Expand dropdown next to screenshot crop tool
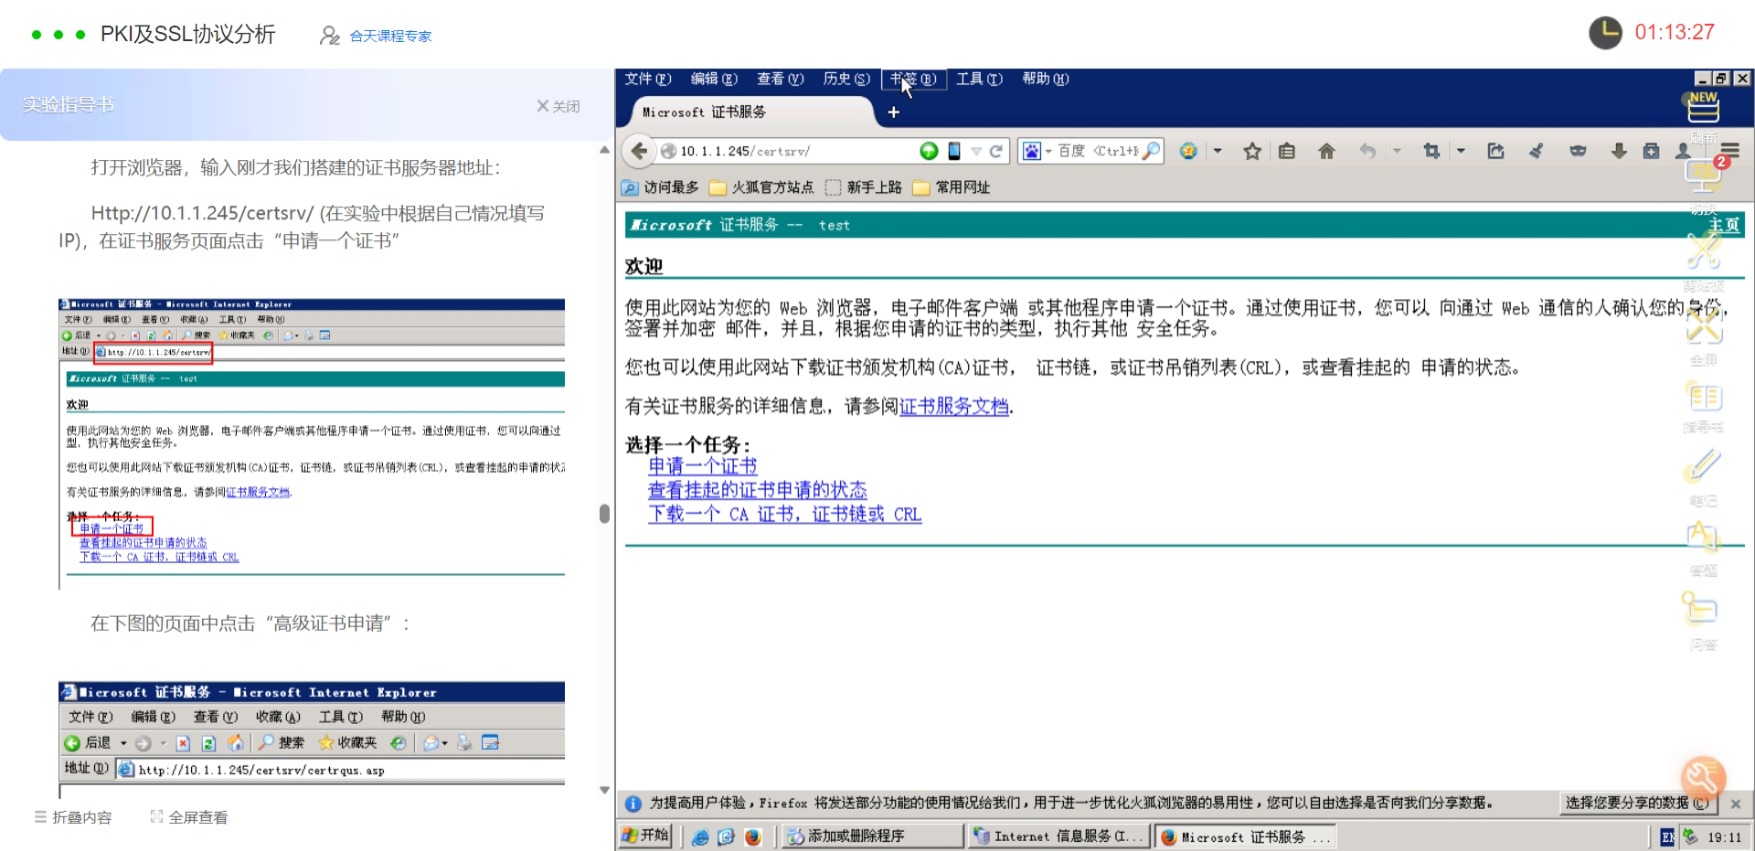The height and width of the screenshot is (851, 1755). (1461, 151)
